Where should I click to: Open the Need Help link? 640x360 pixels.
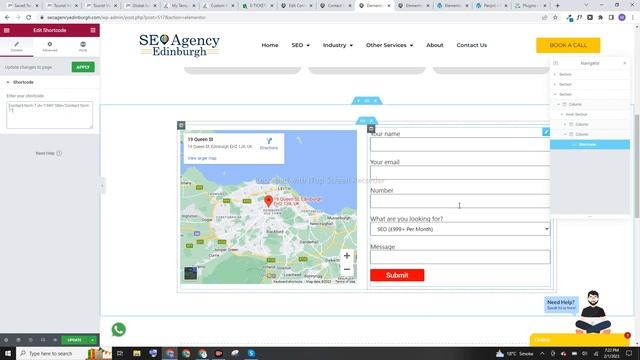tap(48, 153)
